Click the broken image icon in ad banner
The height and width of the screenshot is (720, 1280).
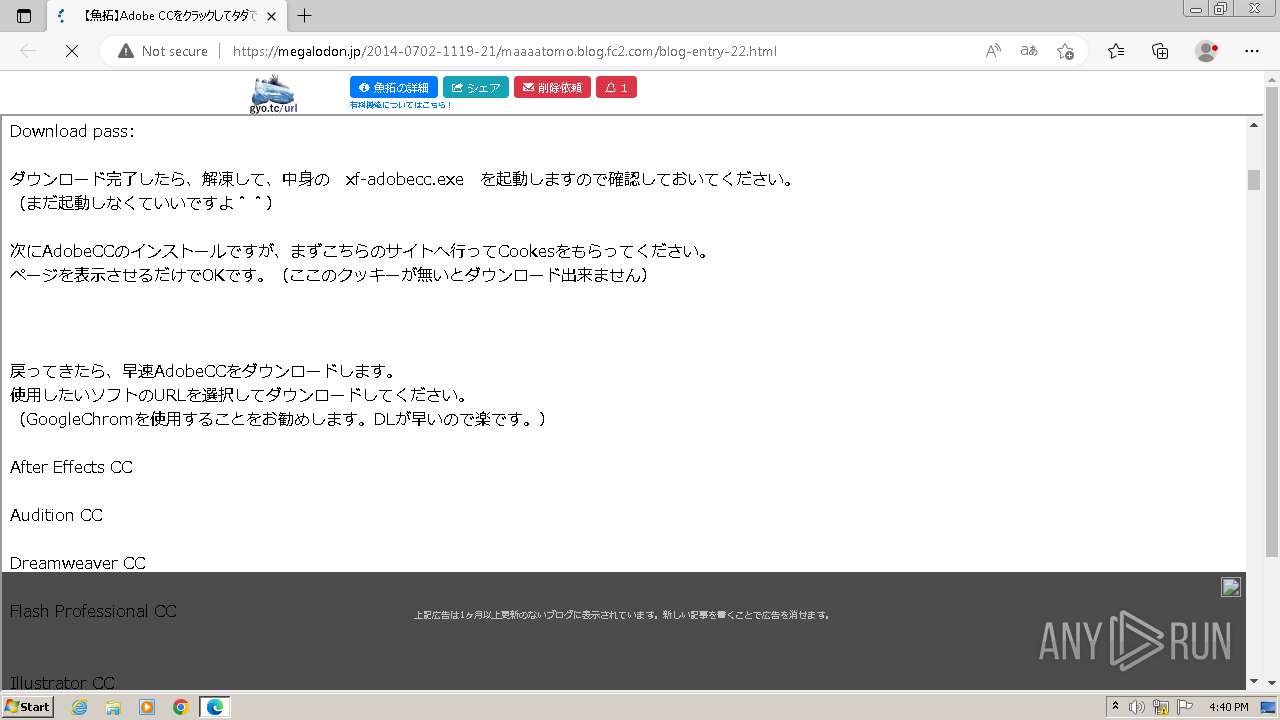coord(1231,587)
